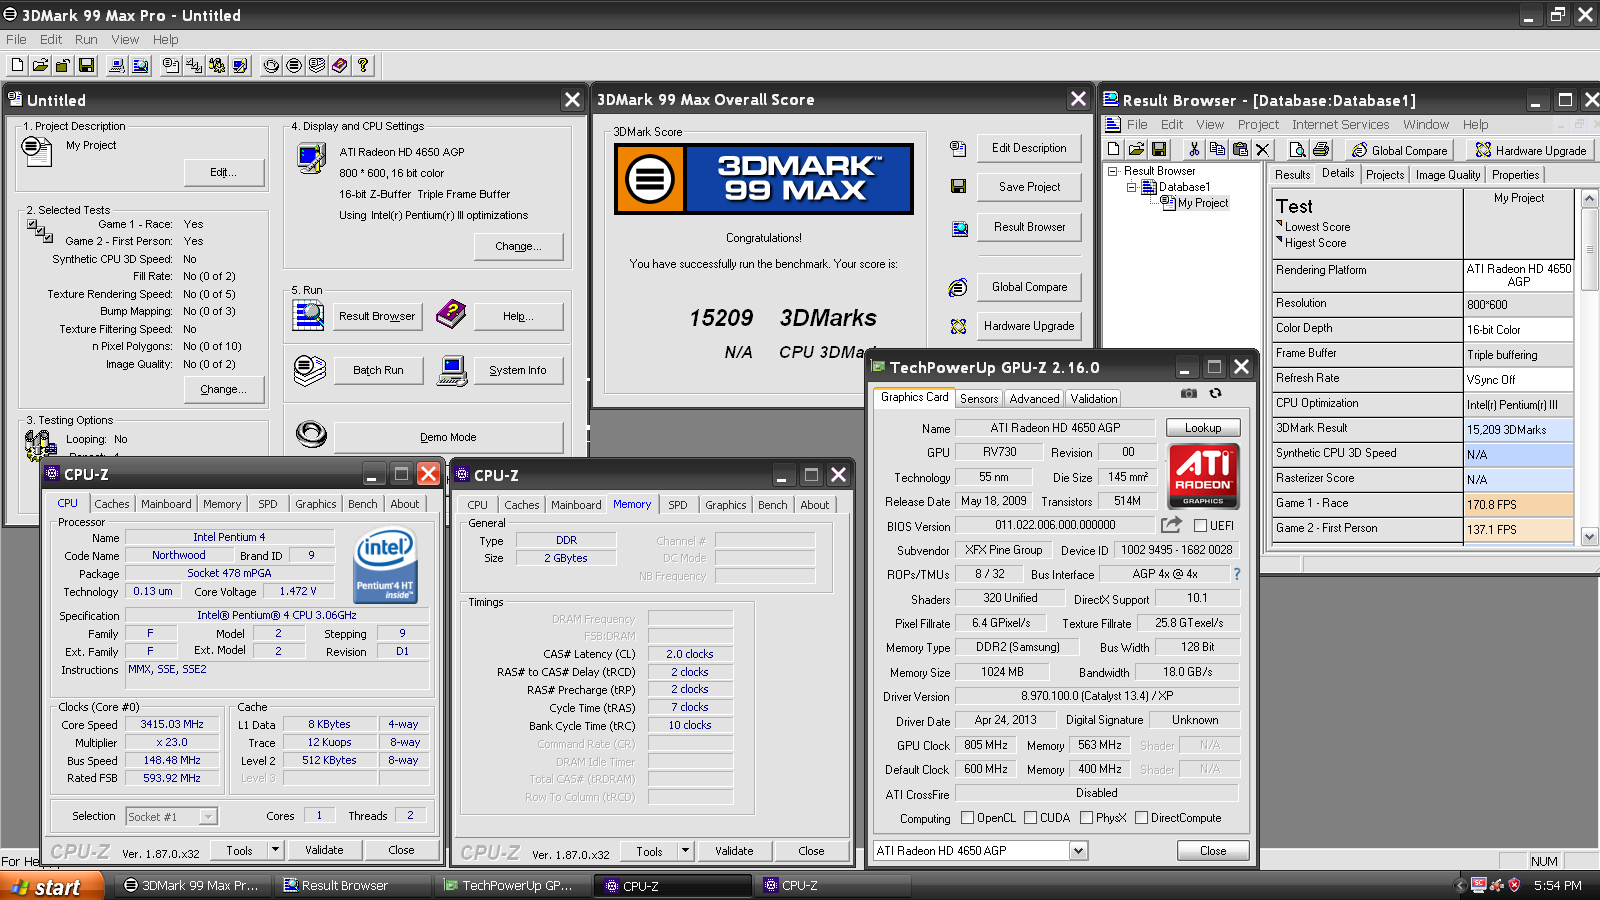Click Global Compare button in Overall Score window

click(x=1029, y=287)
